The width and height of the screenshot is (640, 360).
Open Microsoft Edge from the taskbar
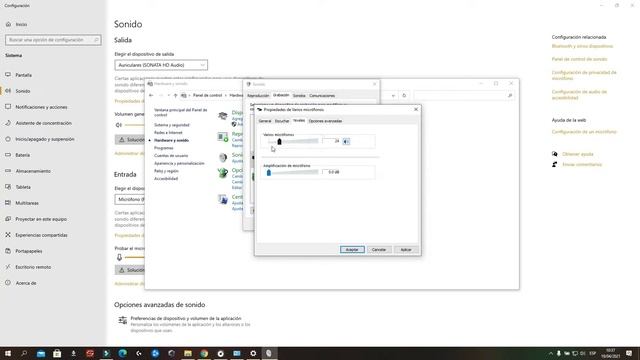coord(122,353)
